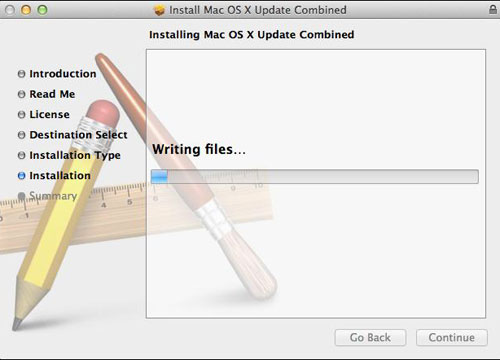The width and height of the screenshot is (500, 360).
Task: Click the package icon beside the window title
Action: tap(159, 10)
